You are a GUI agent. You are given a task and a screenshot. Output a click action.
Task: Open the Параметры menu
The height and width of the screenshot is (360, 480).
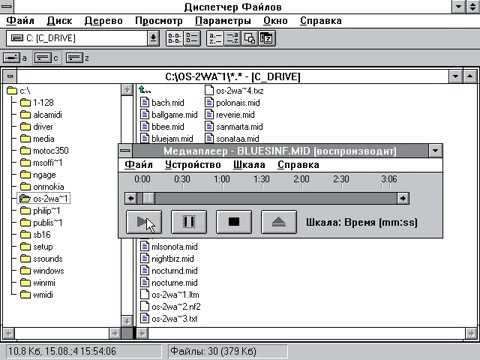point(223,21)
